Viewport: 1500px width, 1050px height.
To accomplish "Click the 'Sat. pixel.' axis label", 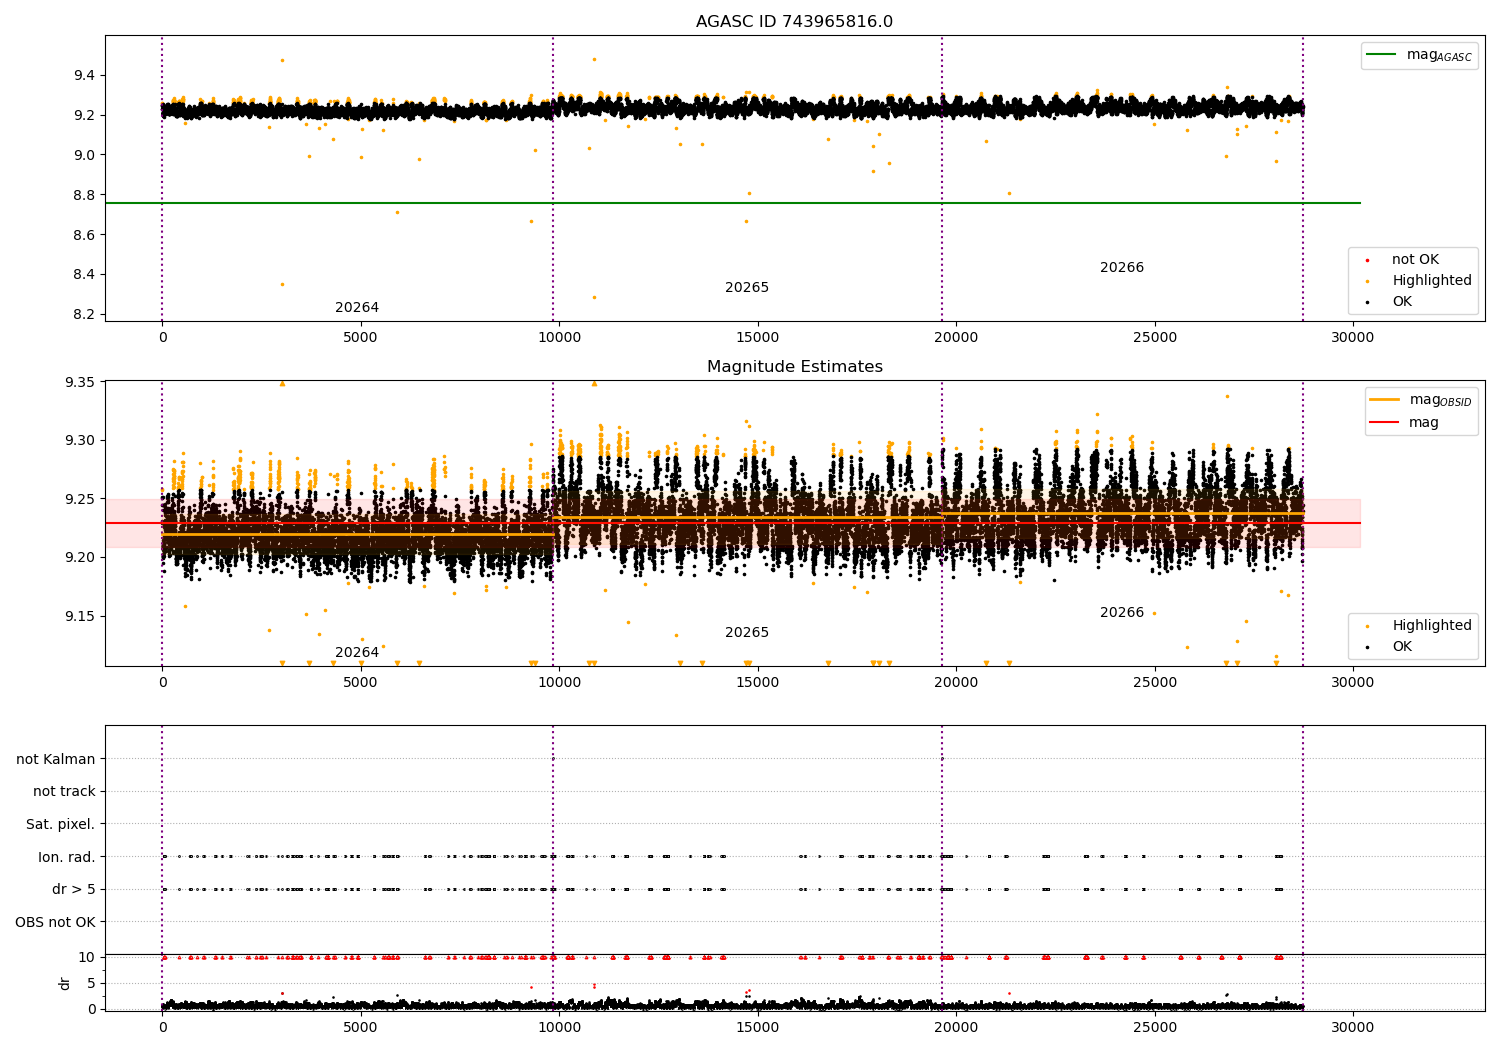I will tap(61, 825).
